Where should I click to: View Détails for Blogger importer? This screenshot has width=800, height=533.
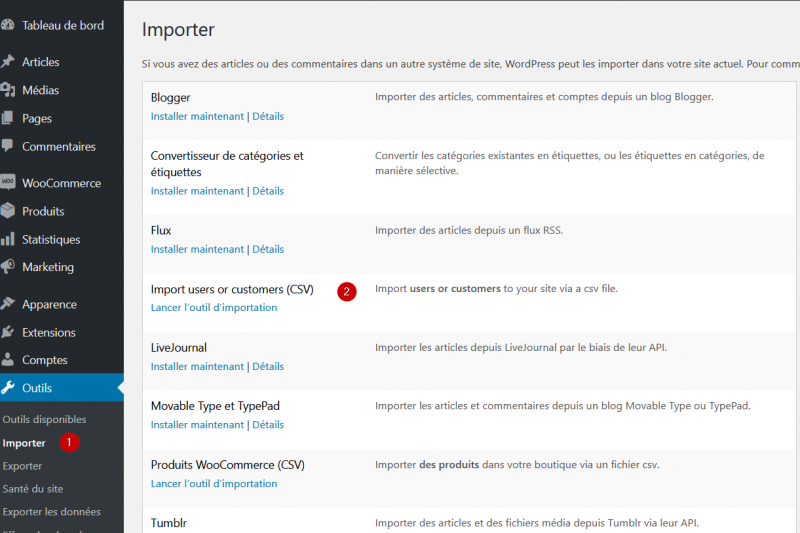click(268, 116)
